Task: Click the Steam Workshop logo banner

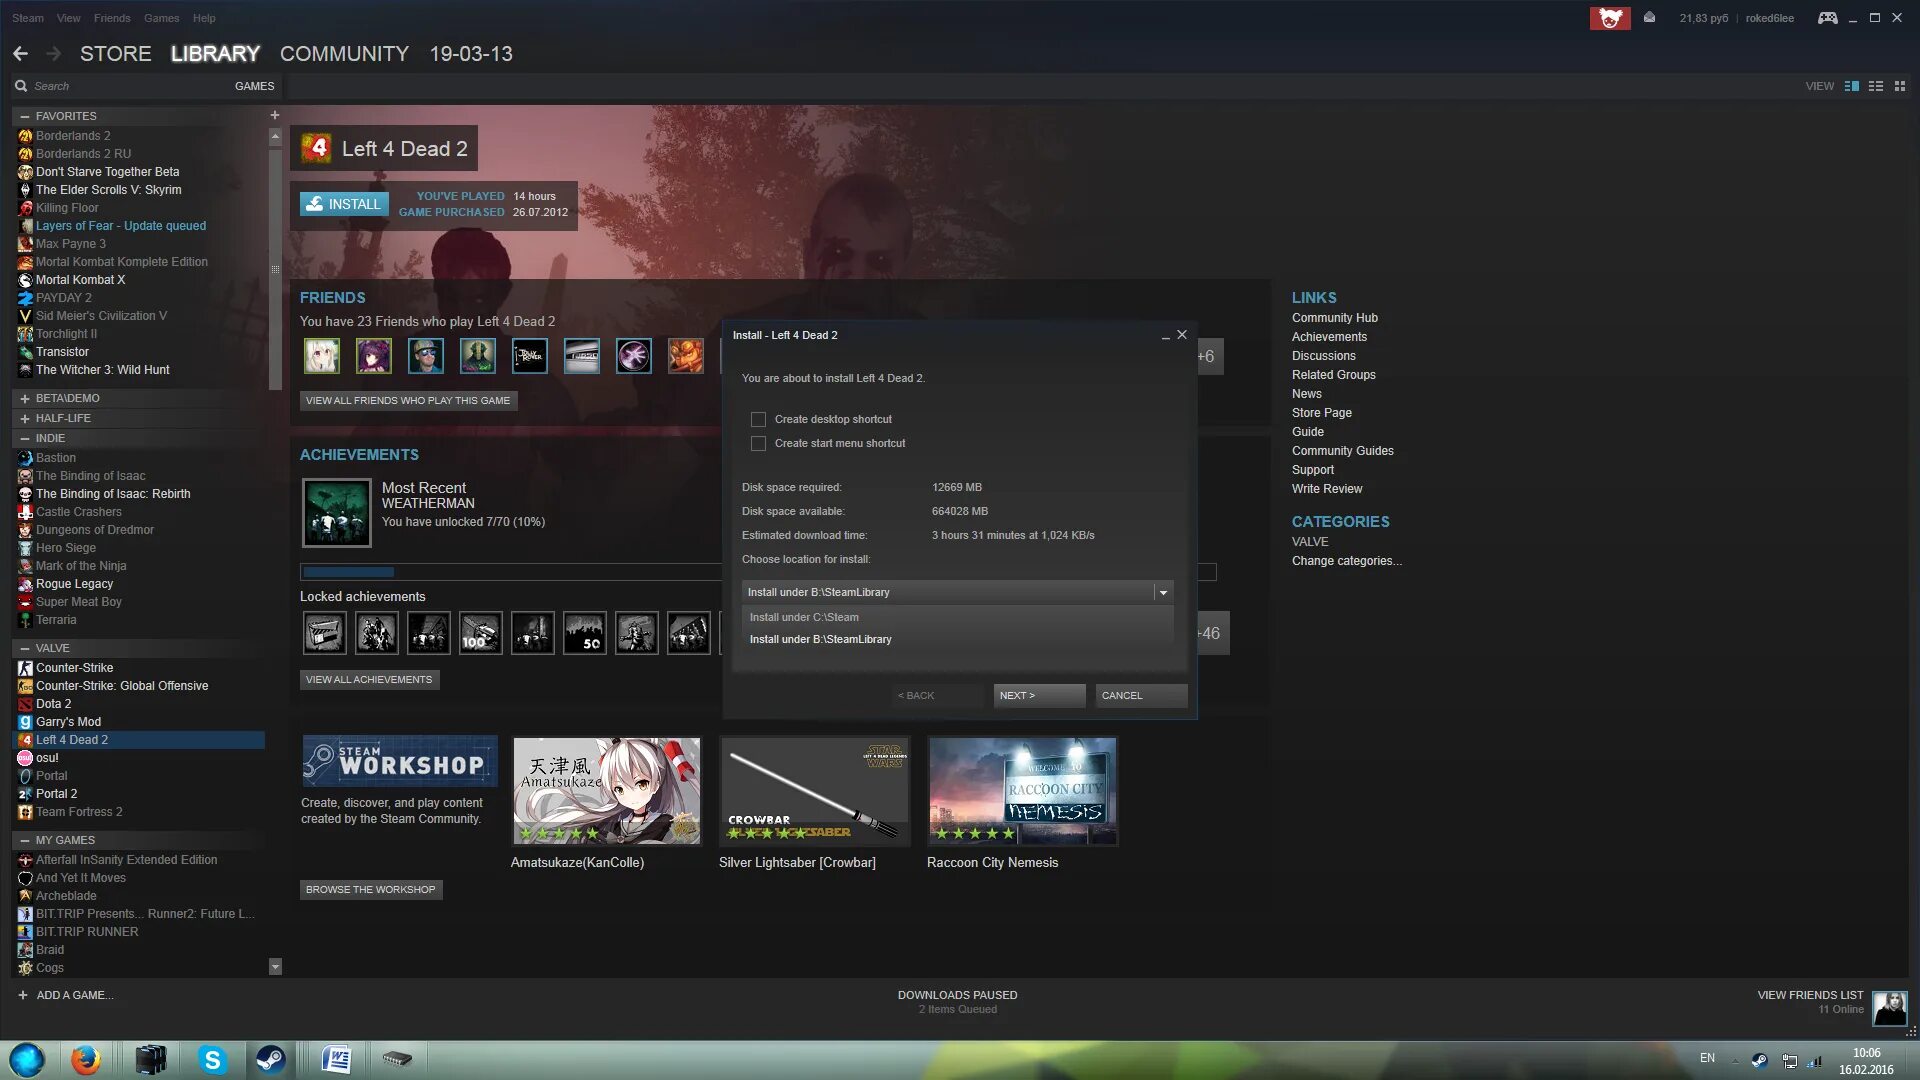Action: [400, 762]
